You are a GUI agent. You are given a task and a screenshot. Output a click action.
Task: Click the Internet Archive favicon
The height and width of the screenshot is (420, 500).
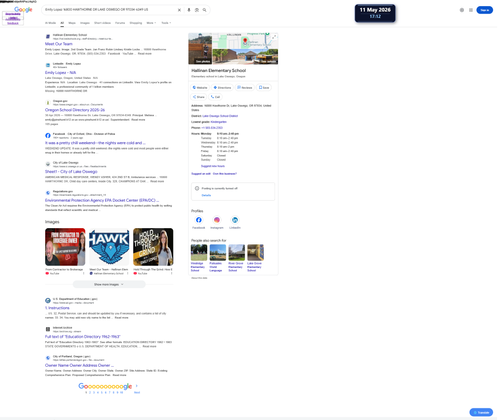48,329
